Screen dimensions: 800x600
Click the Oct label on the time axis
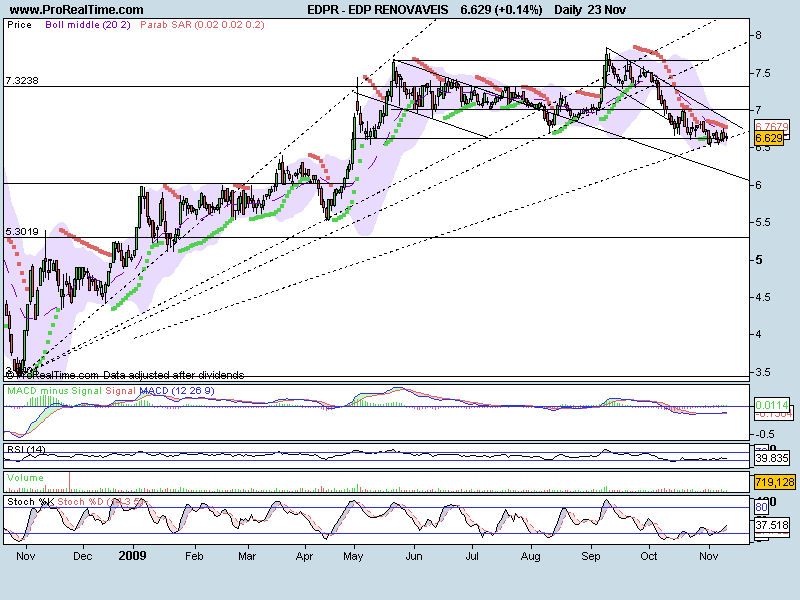tap(648, 556)
